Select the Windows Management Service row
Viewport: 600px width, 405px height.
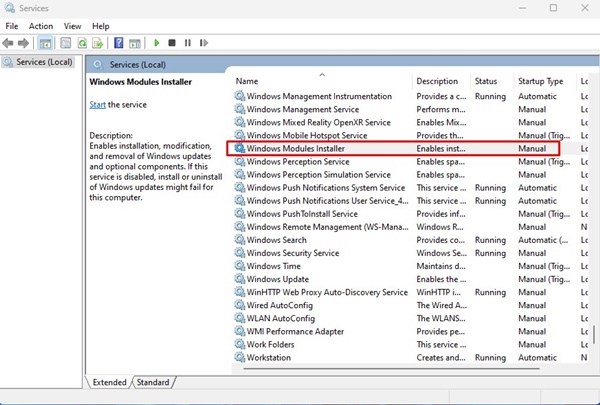(x=409, y=109)
